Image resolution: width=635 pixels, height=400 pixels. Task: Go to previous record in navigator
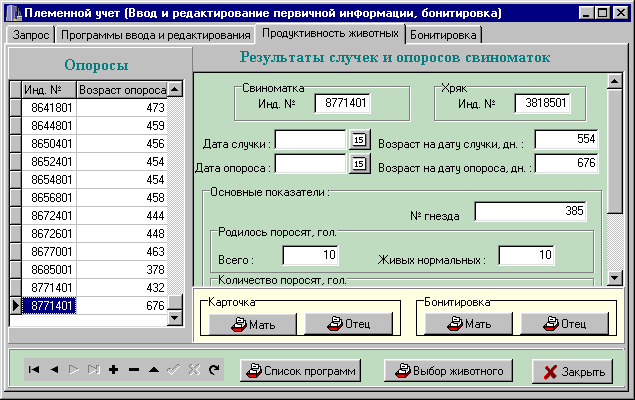pyautogui.click(x=54, y=369)
